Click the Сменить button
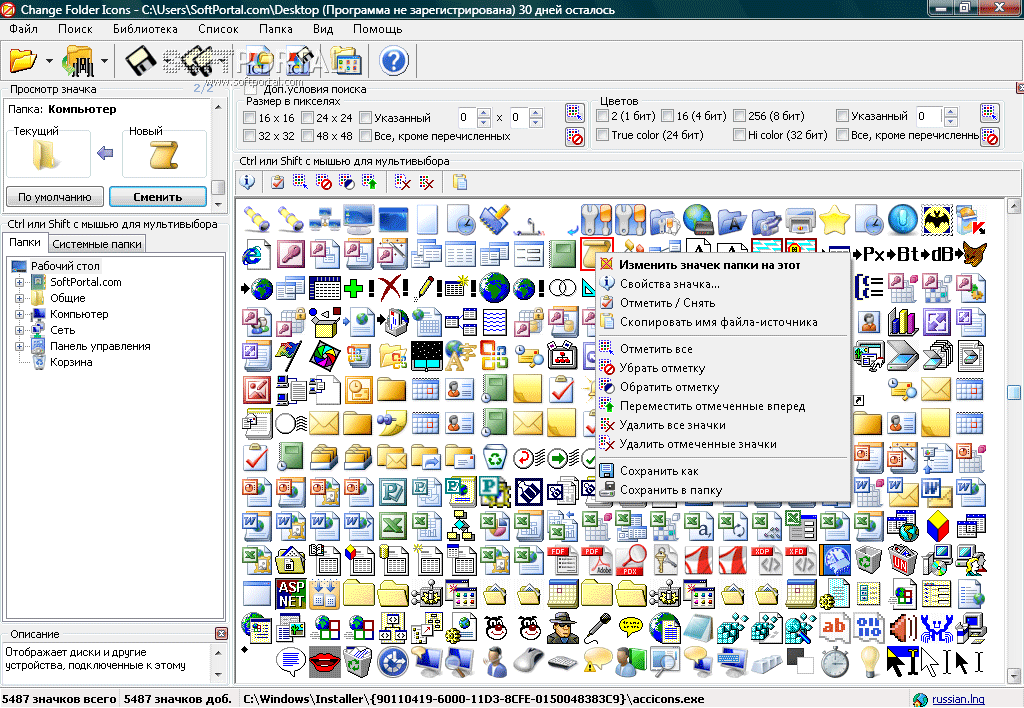The height and width of the screenshot is (708, 1024). coord(157,197)
